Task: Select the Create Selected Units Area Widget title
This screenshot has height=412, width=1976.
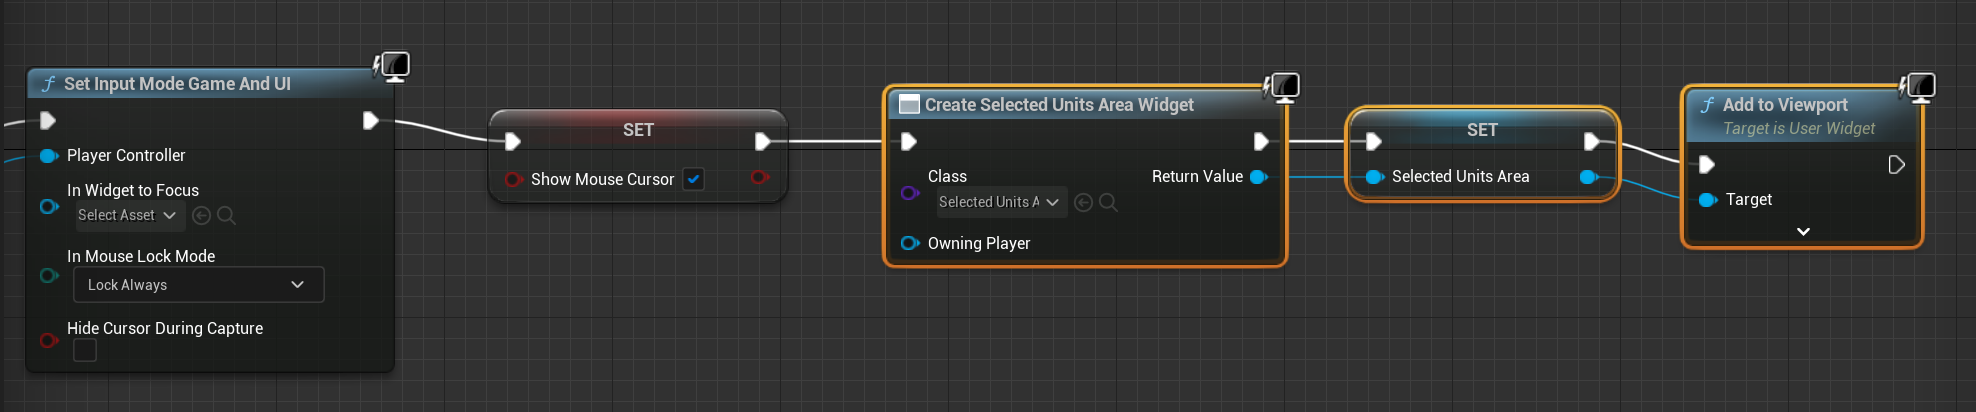Action: (x=1059, y=104)
